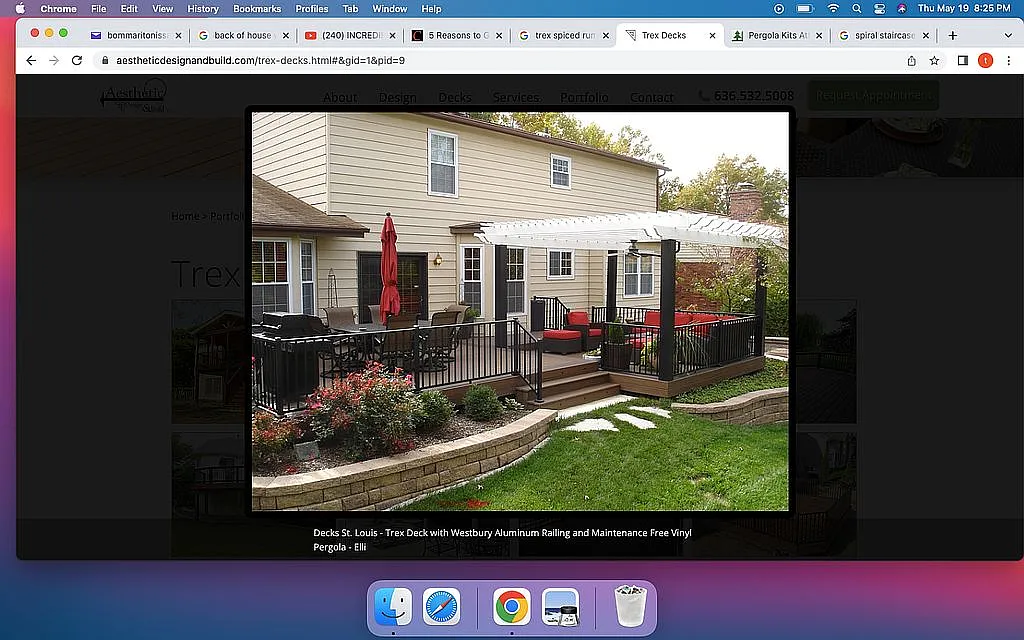Open a new tab with plus button

click(952, 35)
